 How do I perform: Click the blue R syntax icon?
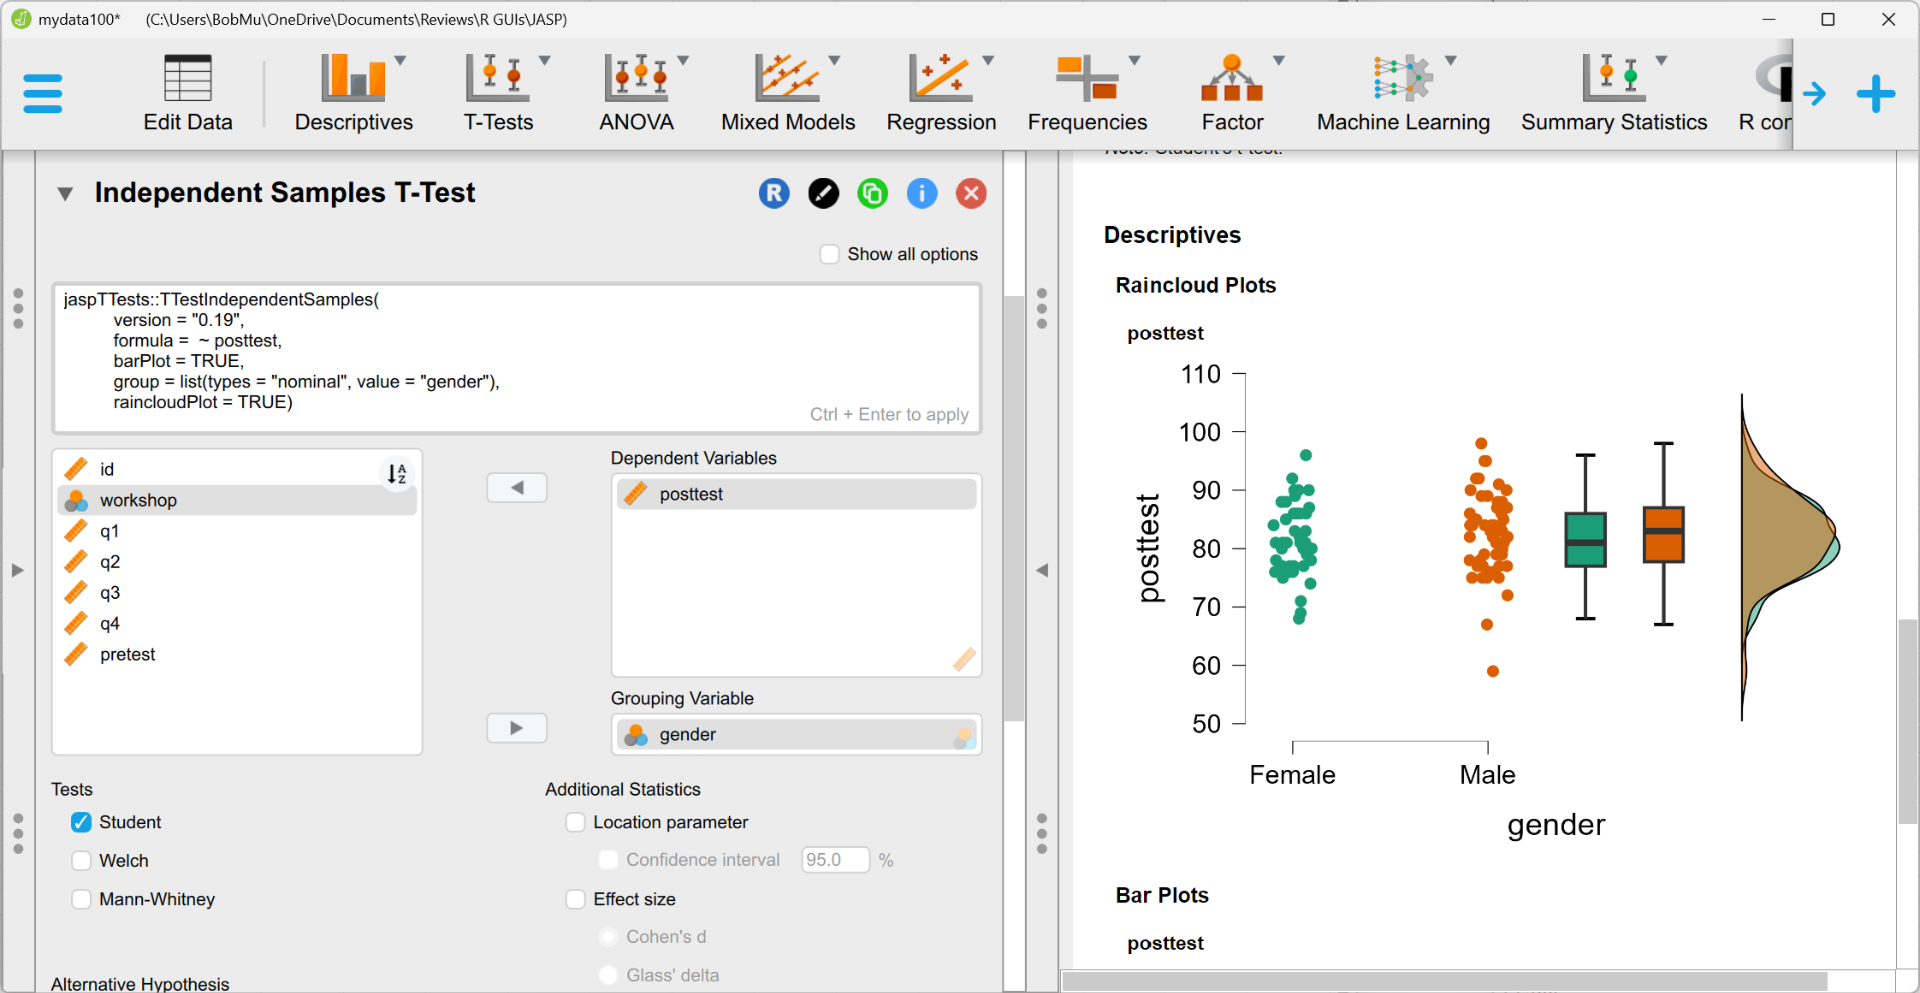pyautogui.click(x=774, y=193)
